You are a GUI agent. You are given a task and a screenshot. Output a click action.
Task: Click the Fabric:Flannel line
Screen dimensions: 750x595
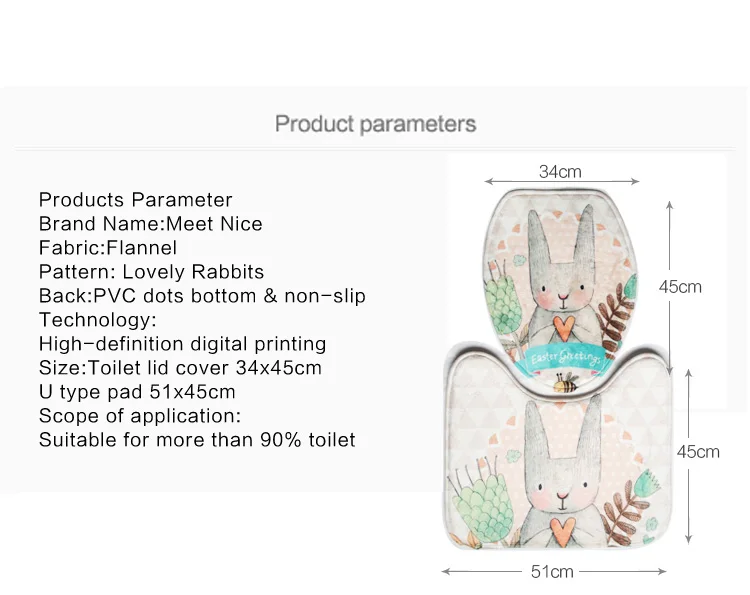pyautogui.click(x=108, y=248)
